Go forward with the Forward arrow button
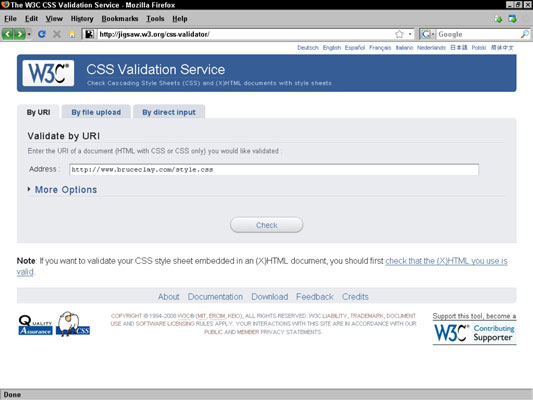 coord(20,34)
